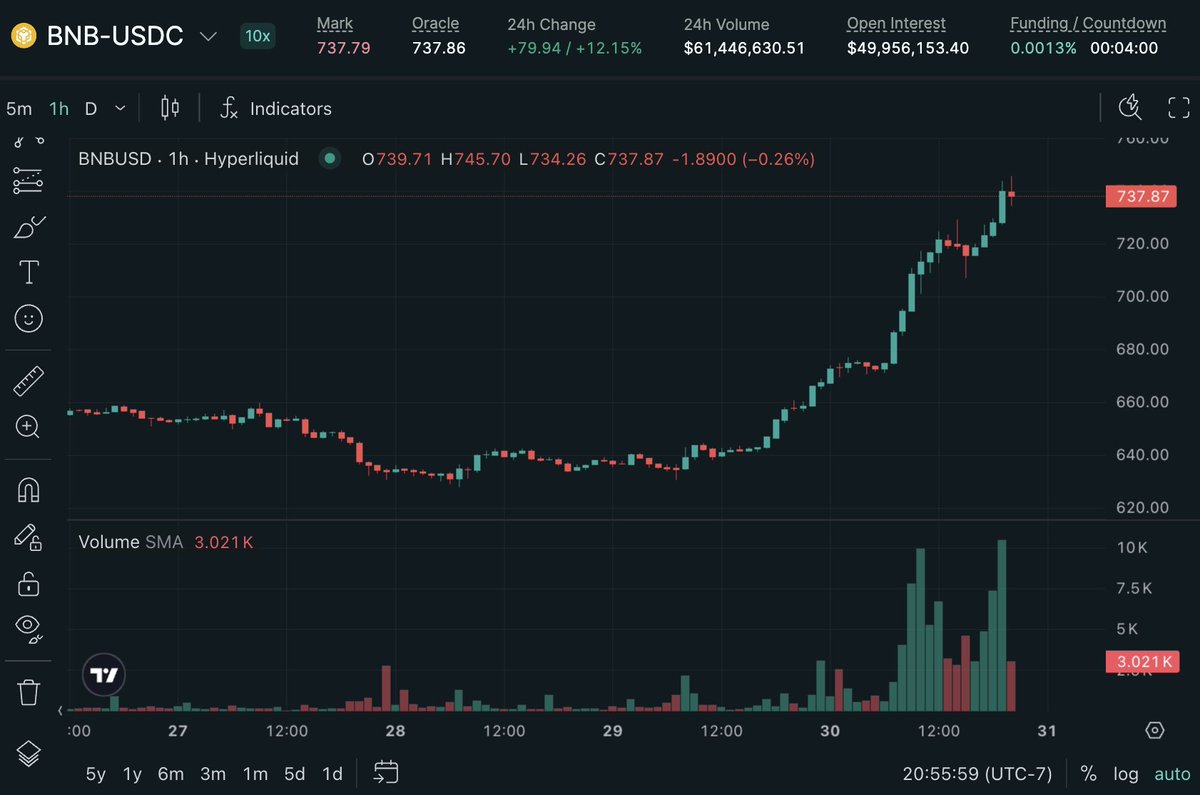Toggle stay in drawing mode pencil-lock
Viewport: 1200px width, 795px height.
pos(28,536)
